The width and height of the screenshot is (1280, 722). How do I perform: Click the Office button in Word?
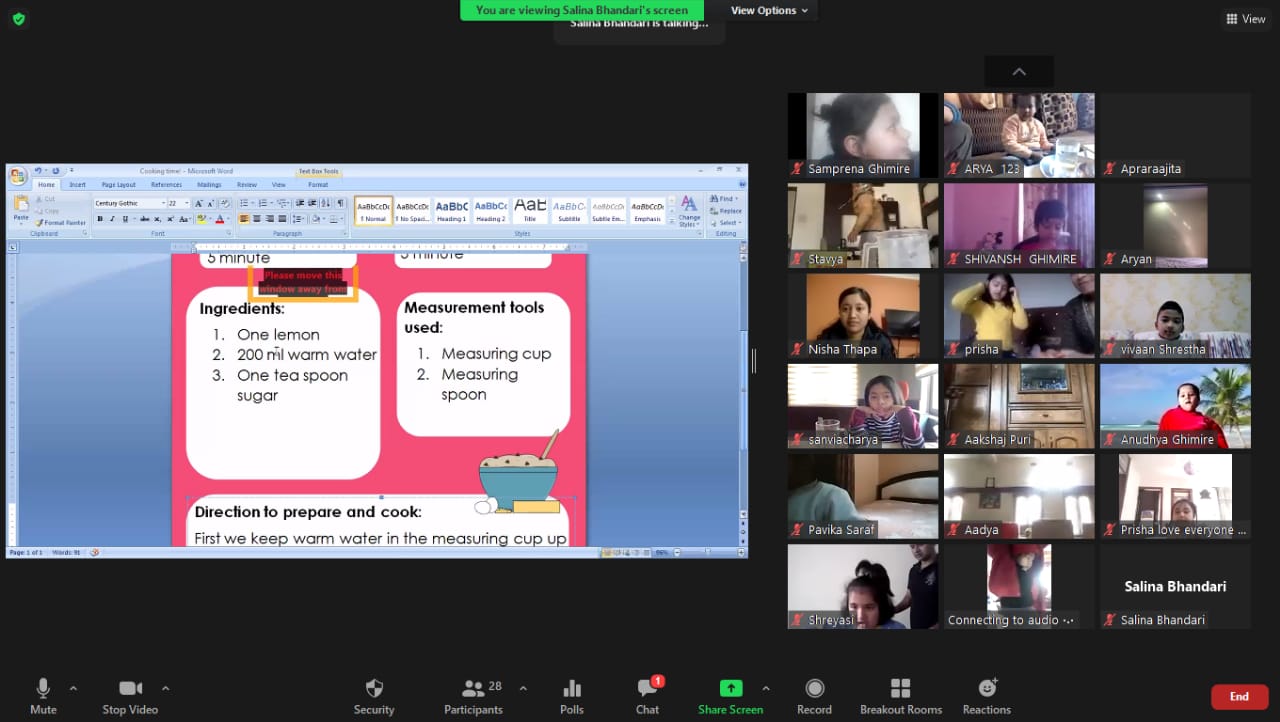click(x=18, y=177)
